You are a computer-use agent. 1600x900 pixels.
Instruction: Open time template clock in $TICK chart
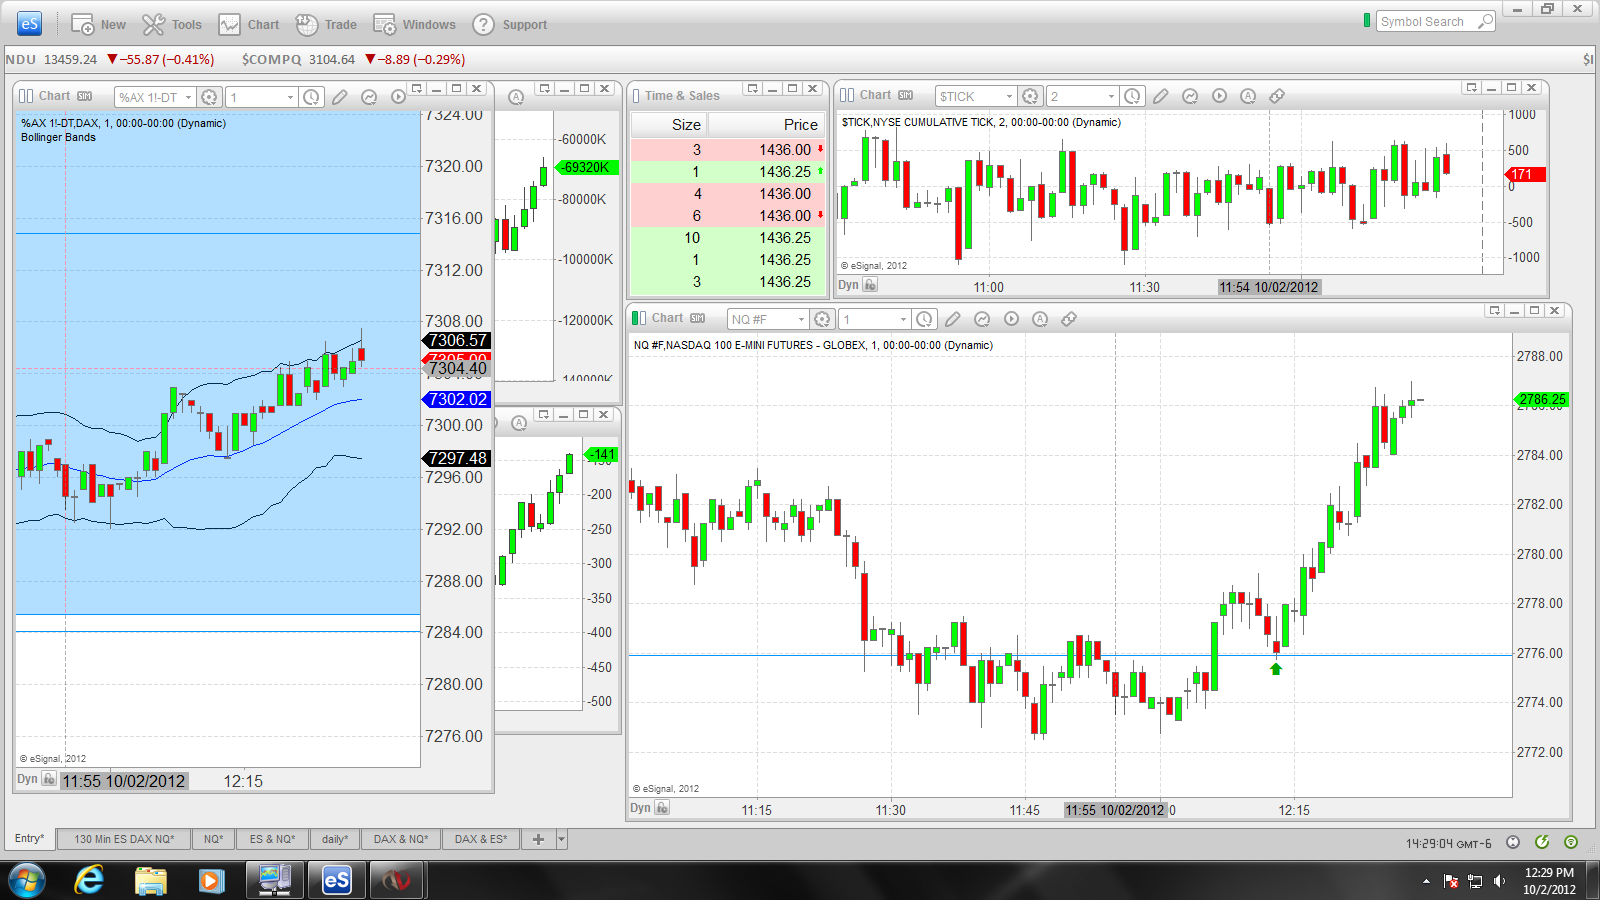click(x=1132, y=96)
